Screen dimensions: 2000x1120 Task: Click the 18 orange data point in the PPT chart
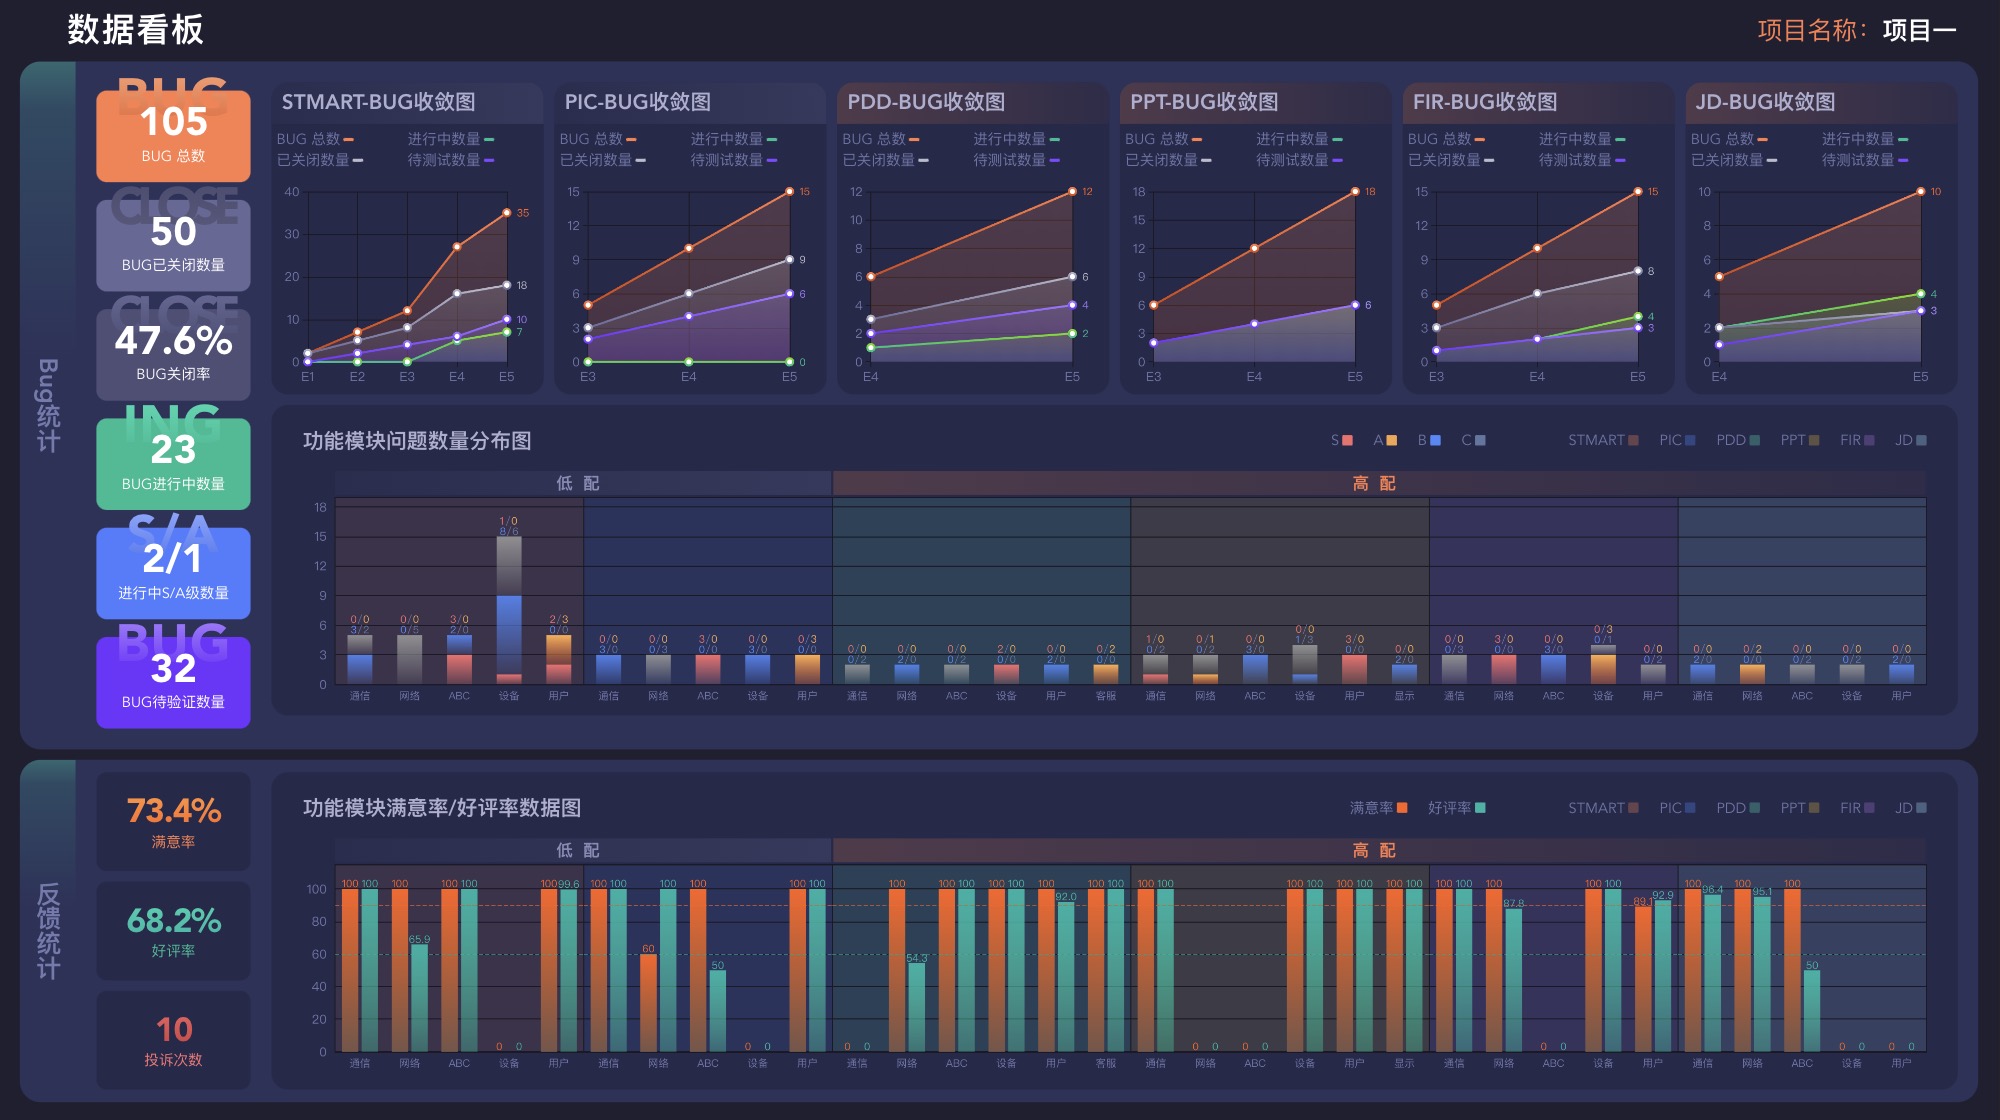[x=1355, y=191]
